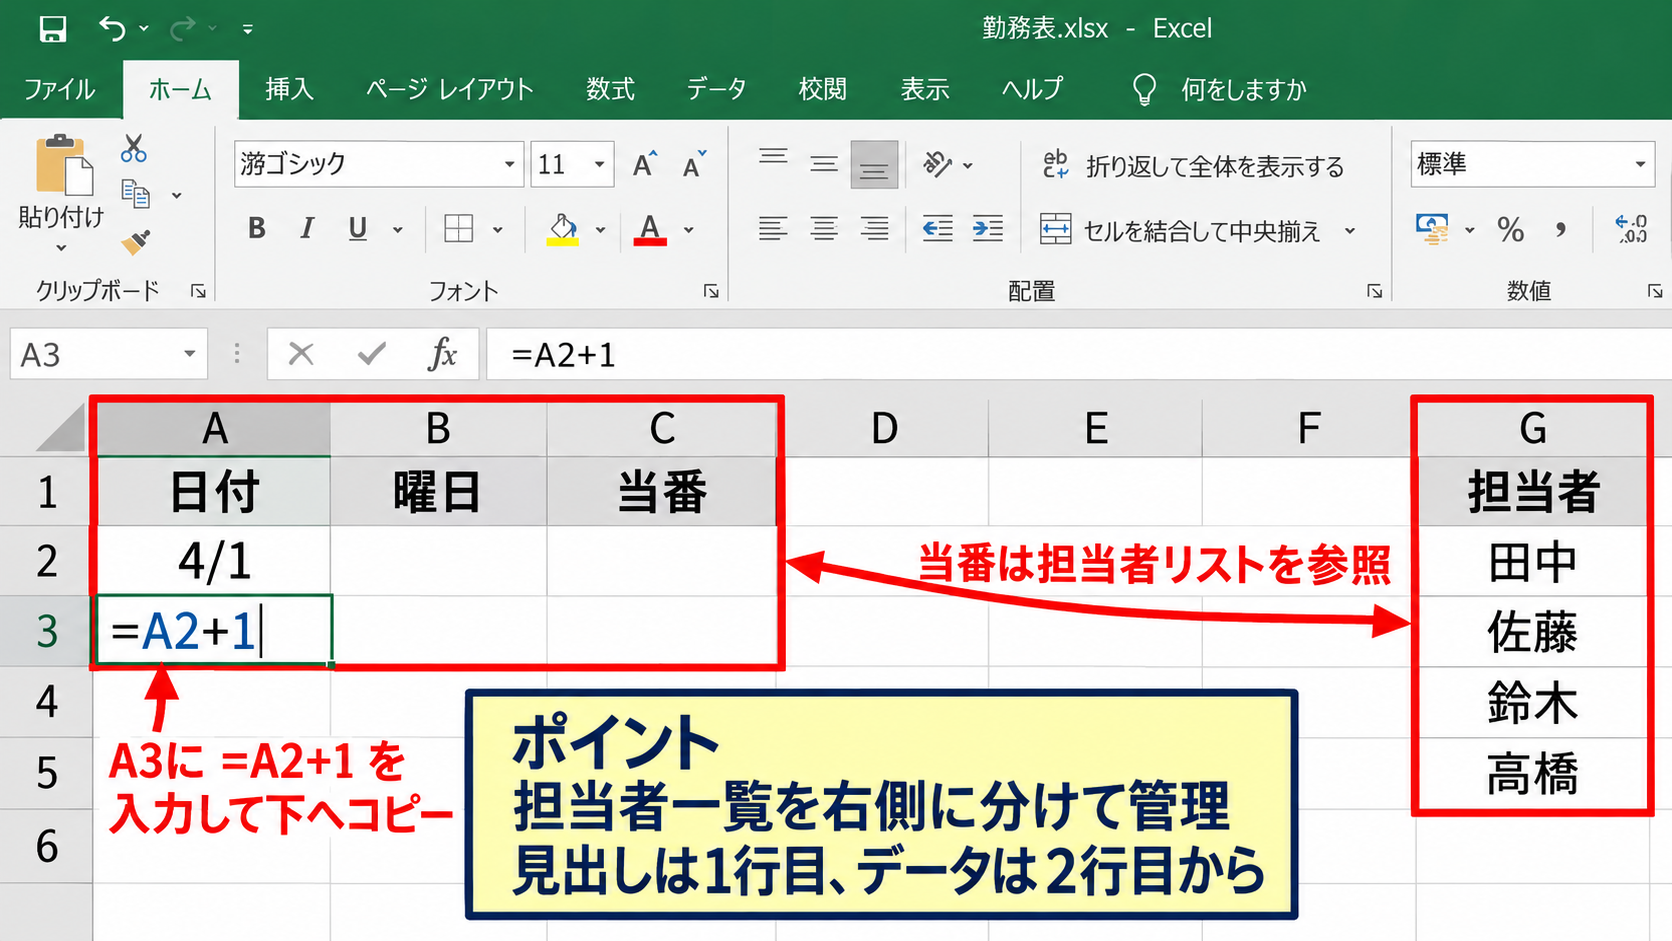Apply the red font color A
The image size is (1672, 941).
(650, 230)
